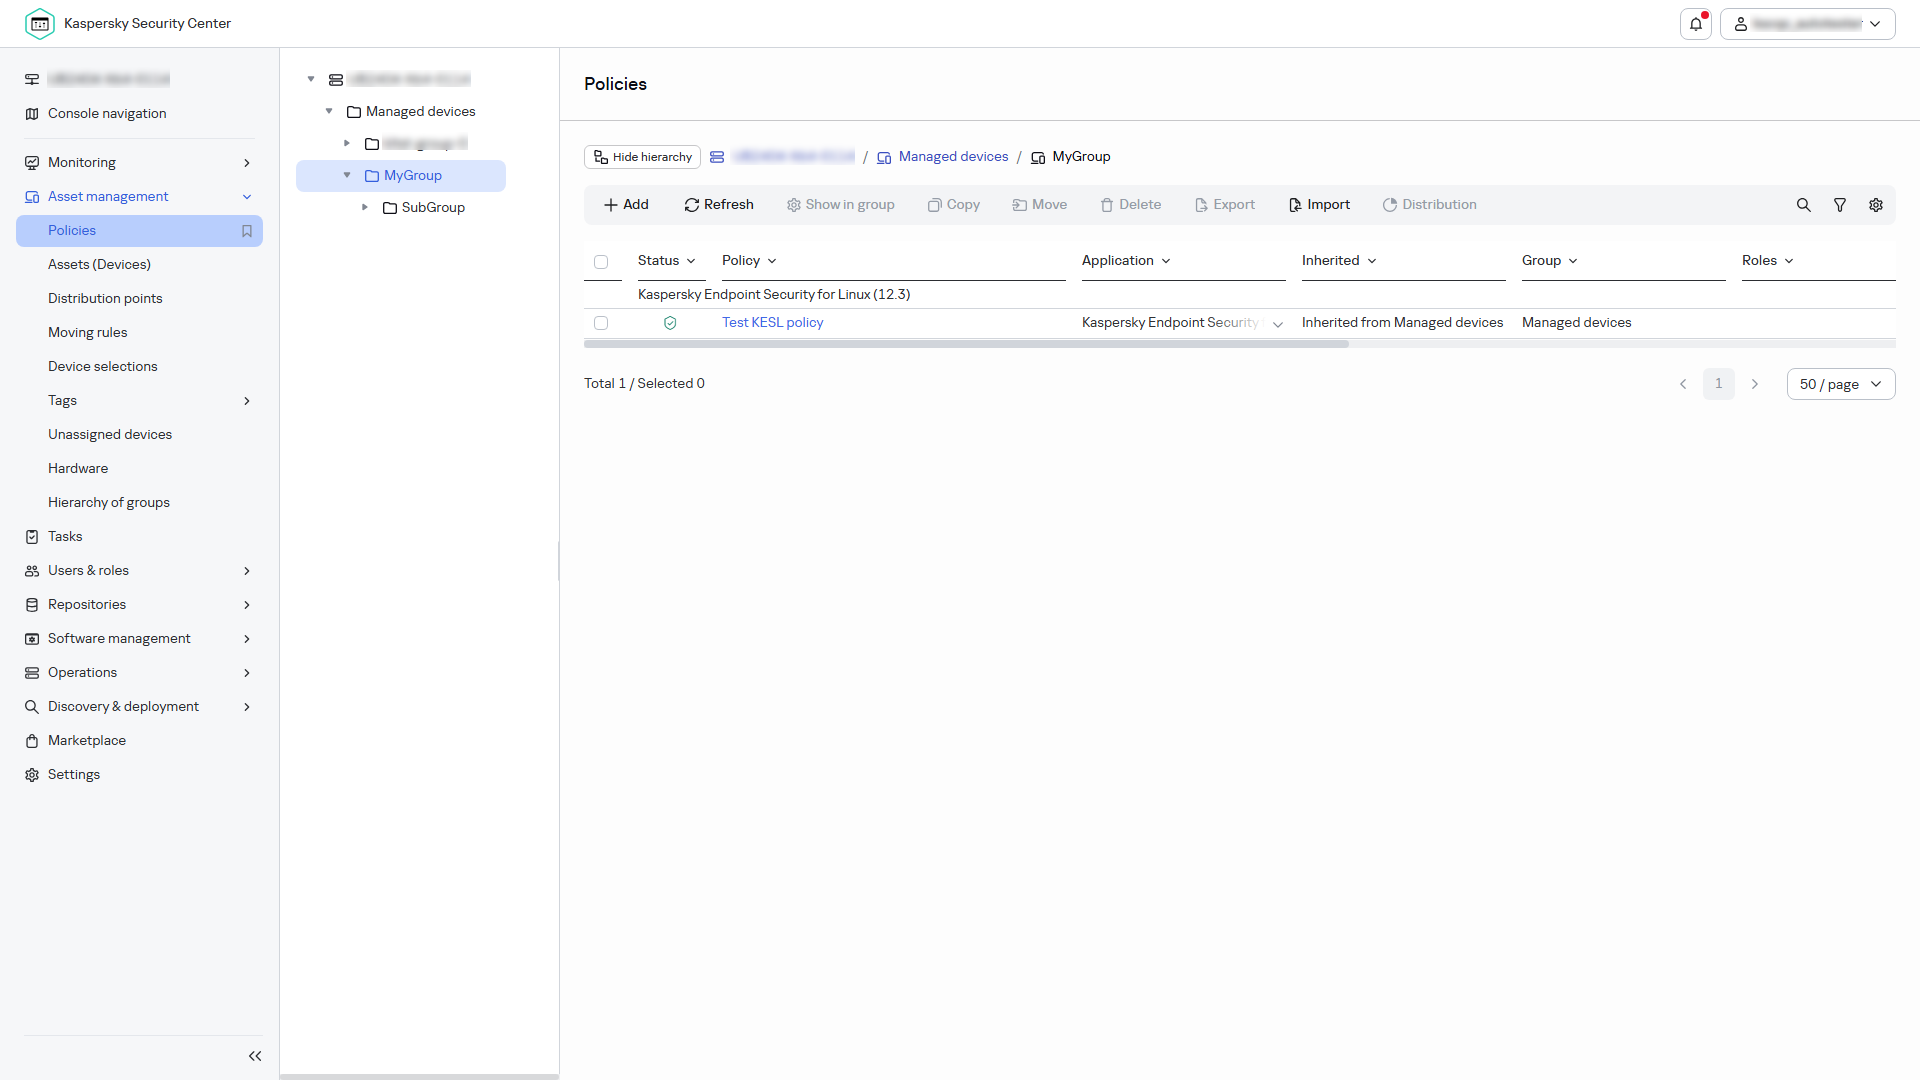
Task: Open the 50 / page dropdown
Action: [x=1841, y=384]
